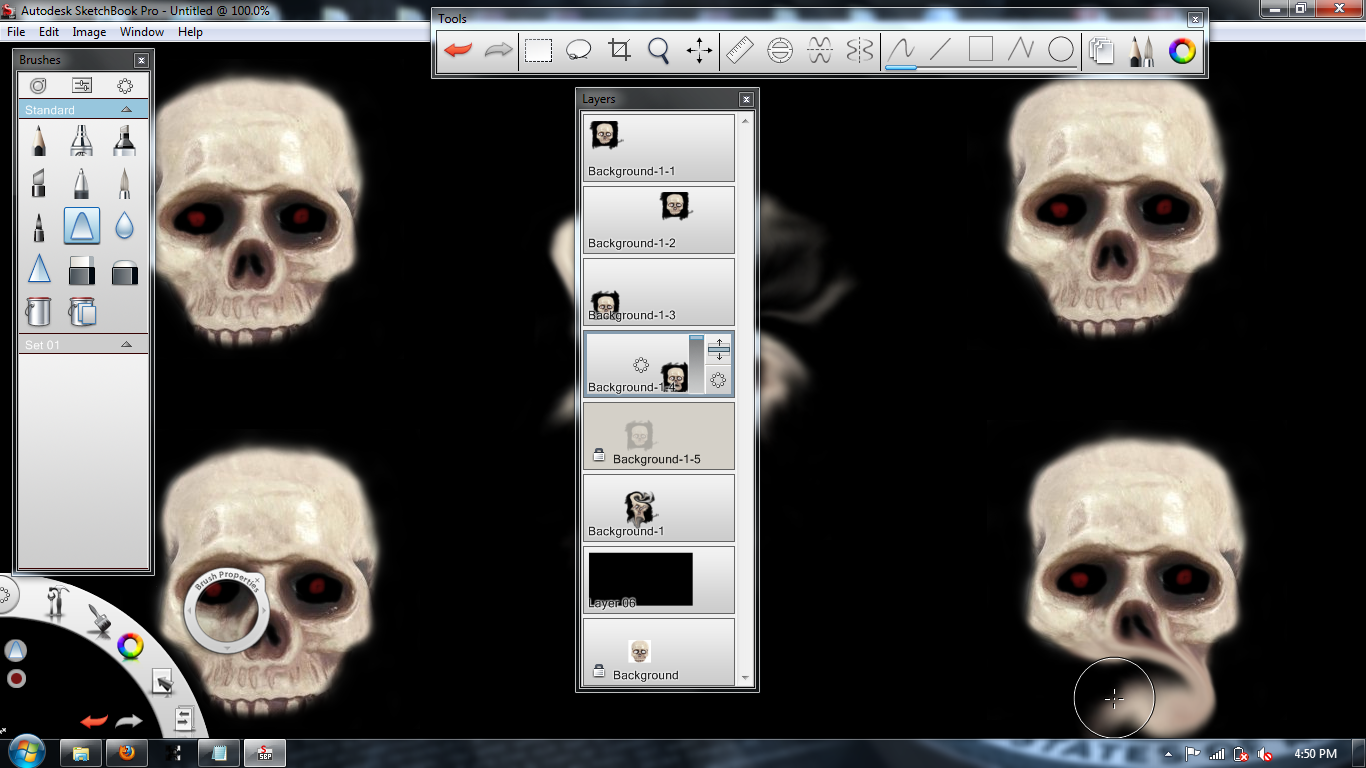This screenshot has width=1366, height=768.
Task: Click lock icon on Background-1-5 layer
Action: (599, 456)
